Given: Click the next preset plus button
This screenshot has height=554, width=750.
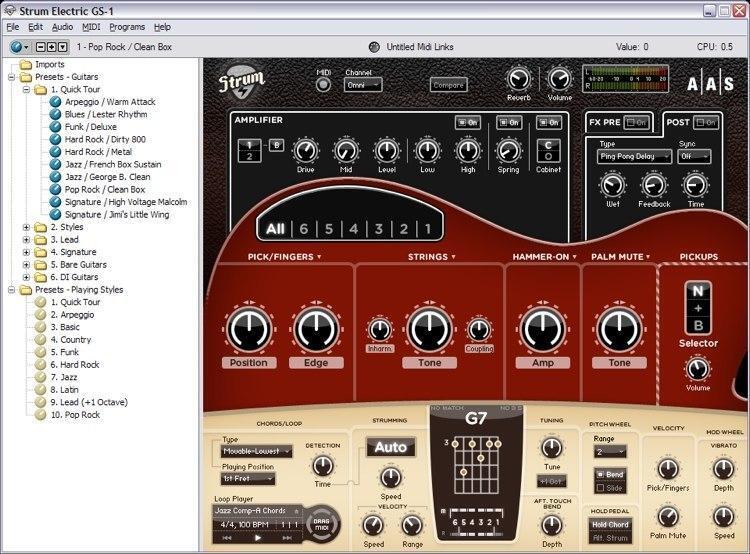Looking at the screenshot, I should (x=51, y=47).
